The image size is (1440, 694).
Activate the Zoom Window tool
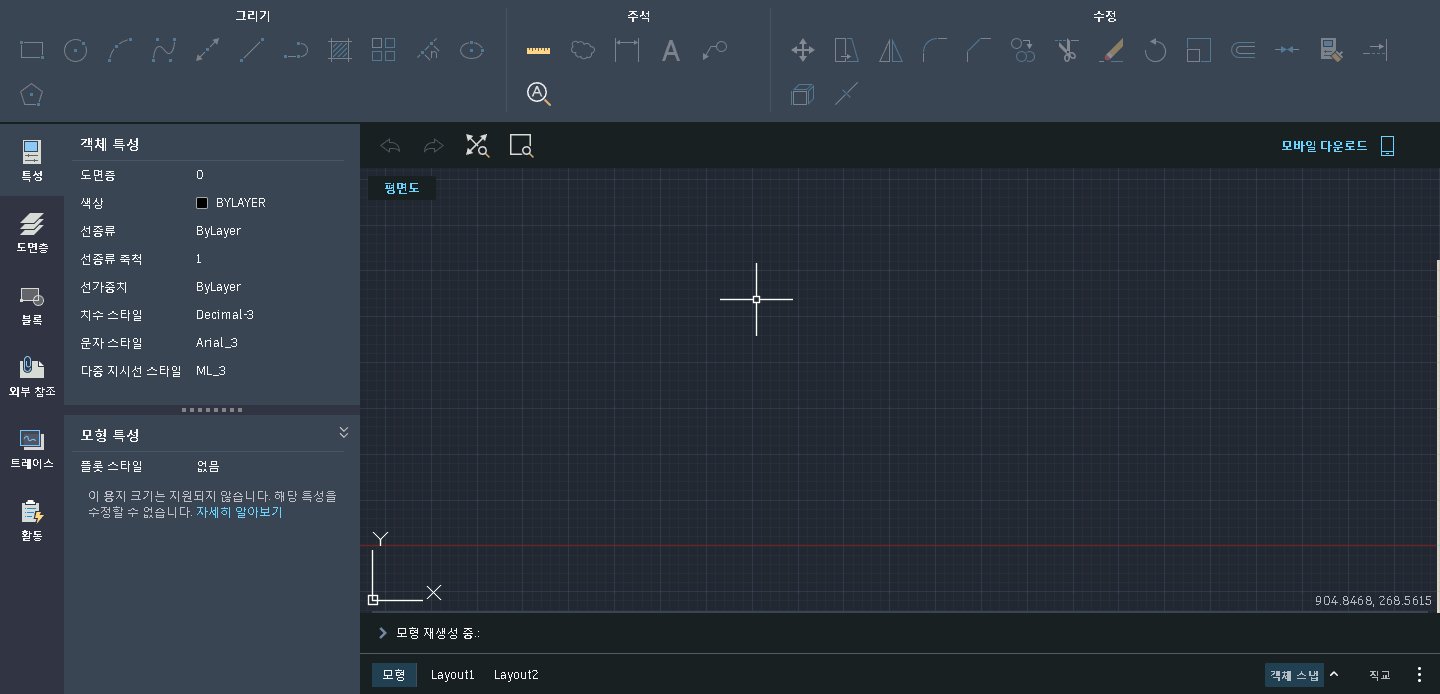tap(521, 146)
